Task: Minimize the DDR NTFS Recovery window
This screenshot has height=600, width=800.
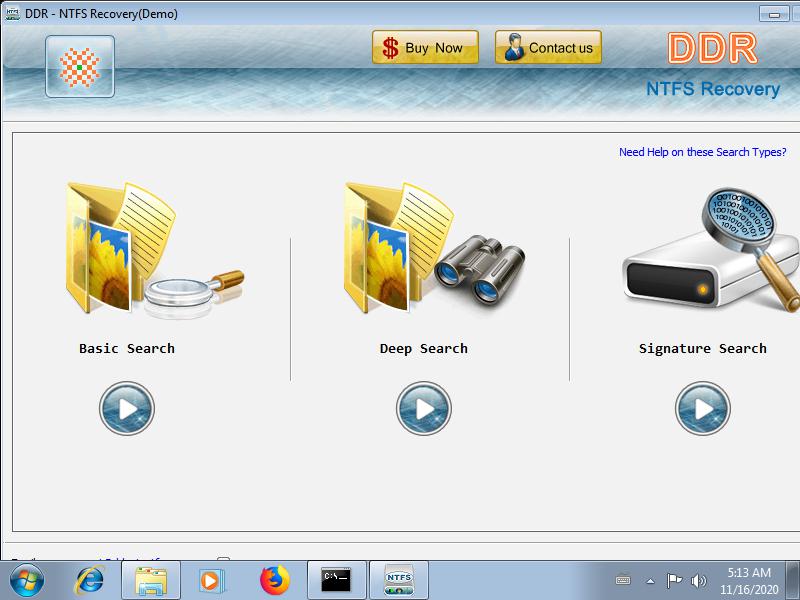Action: click(774, 14)
